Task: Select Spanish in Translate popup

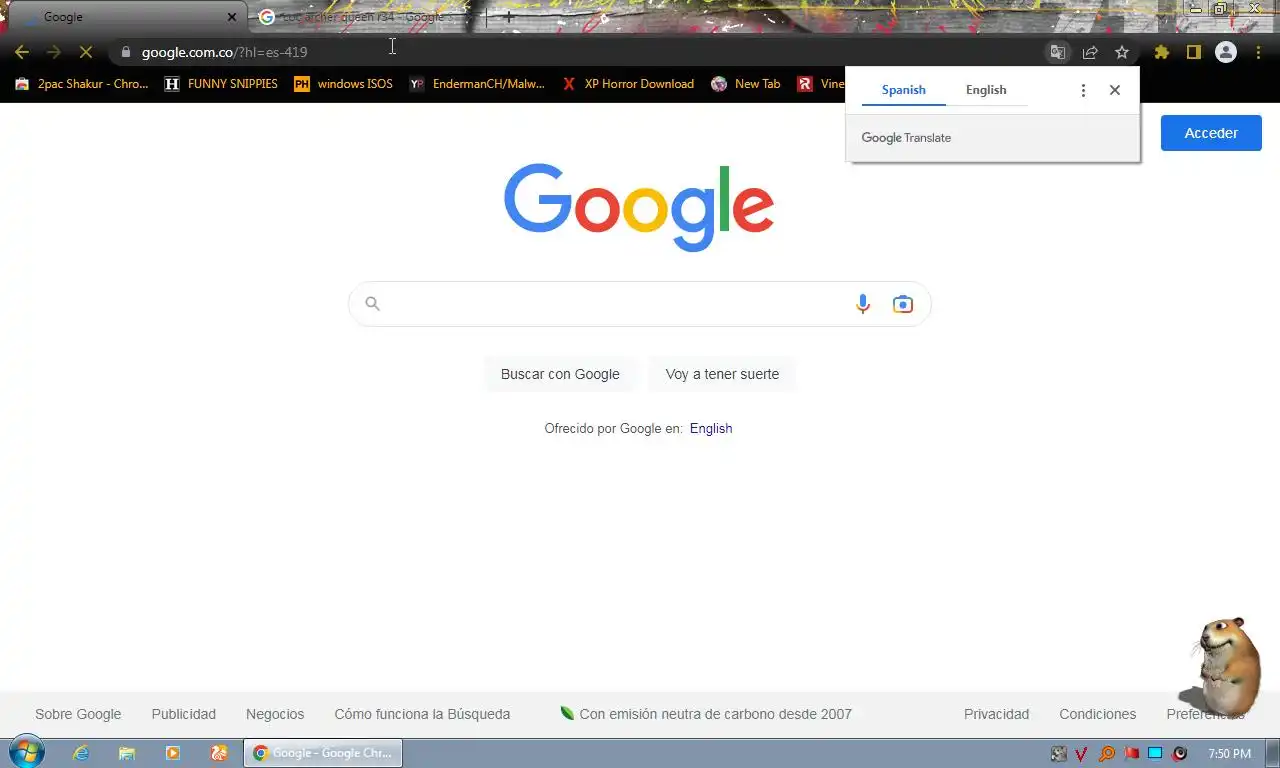Action: point(903,90)
